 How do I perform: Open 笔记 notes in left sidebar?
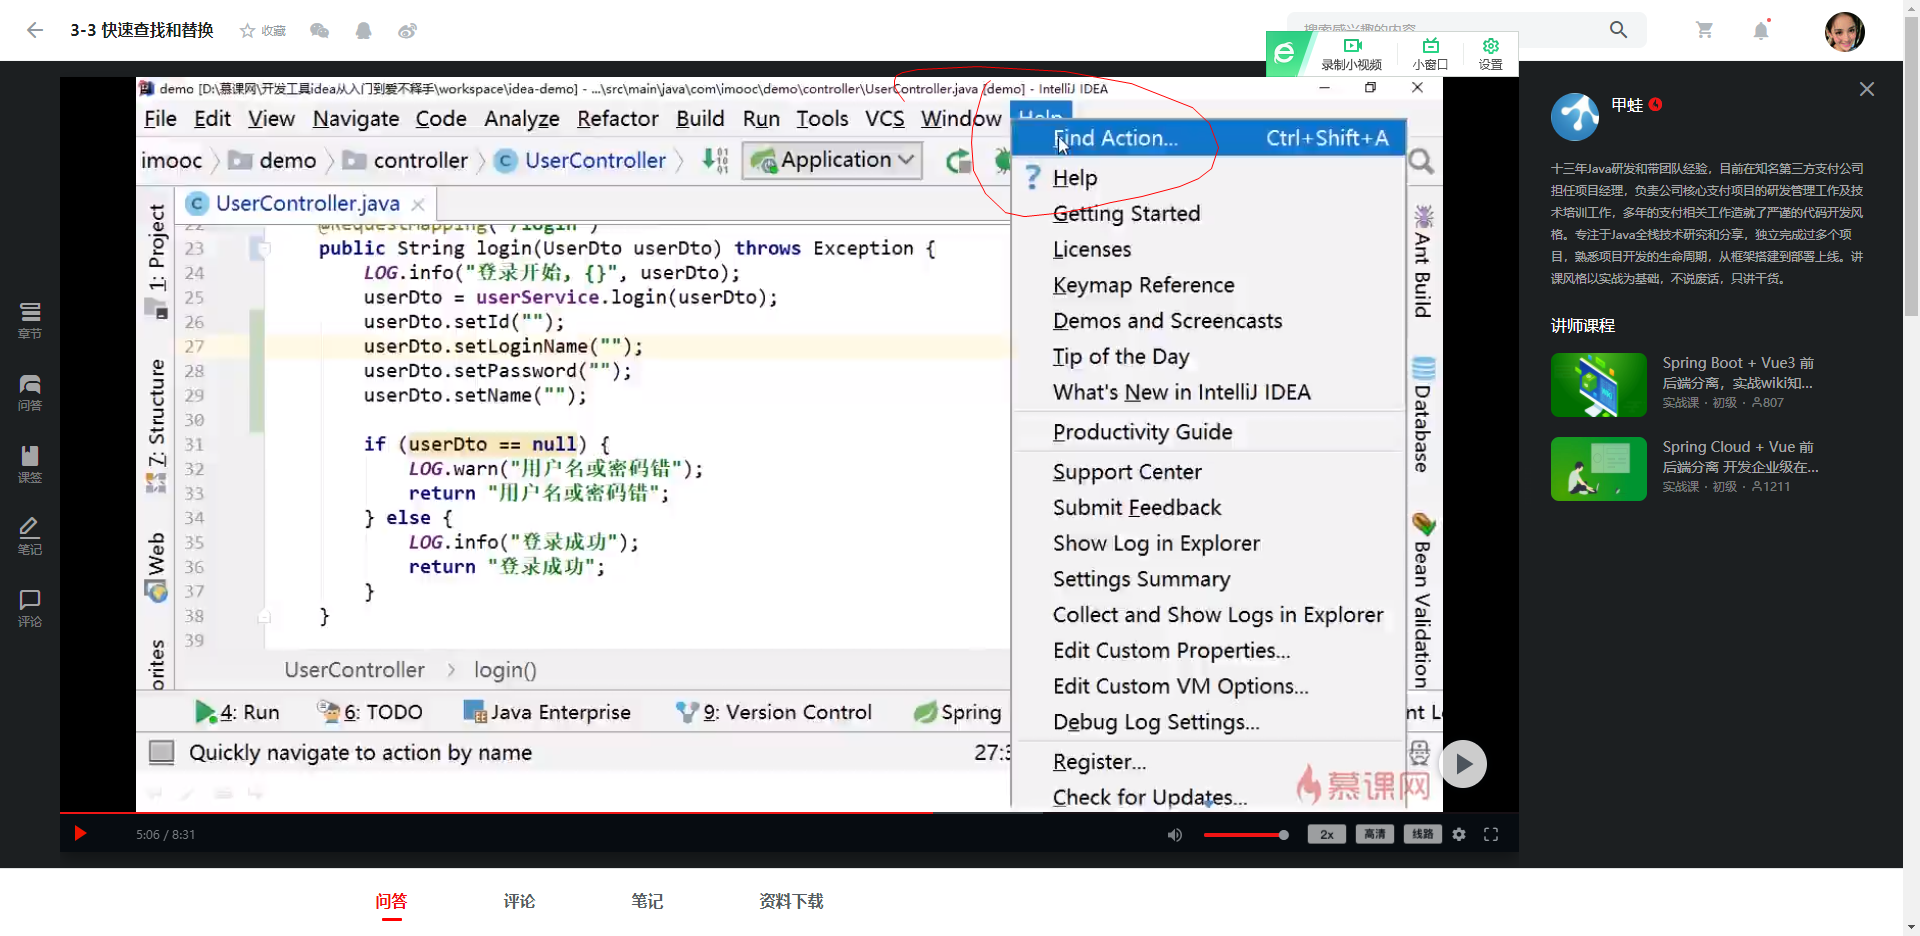30,537
